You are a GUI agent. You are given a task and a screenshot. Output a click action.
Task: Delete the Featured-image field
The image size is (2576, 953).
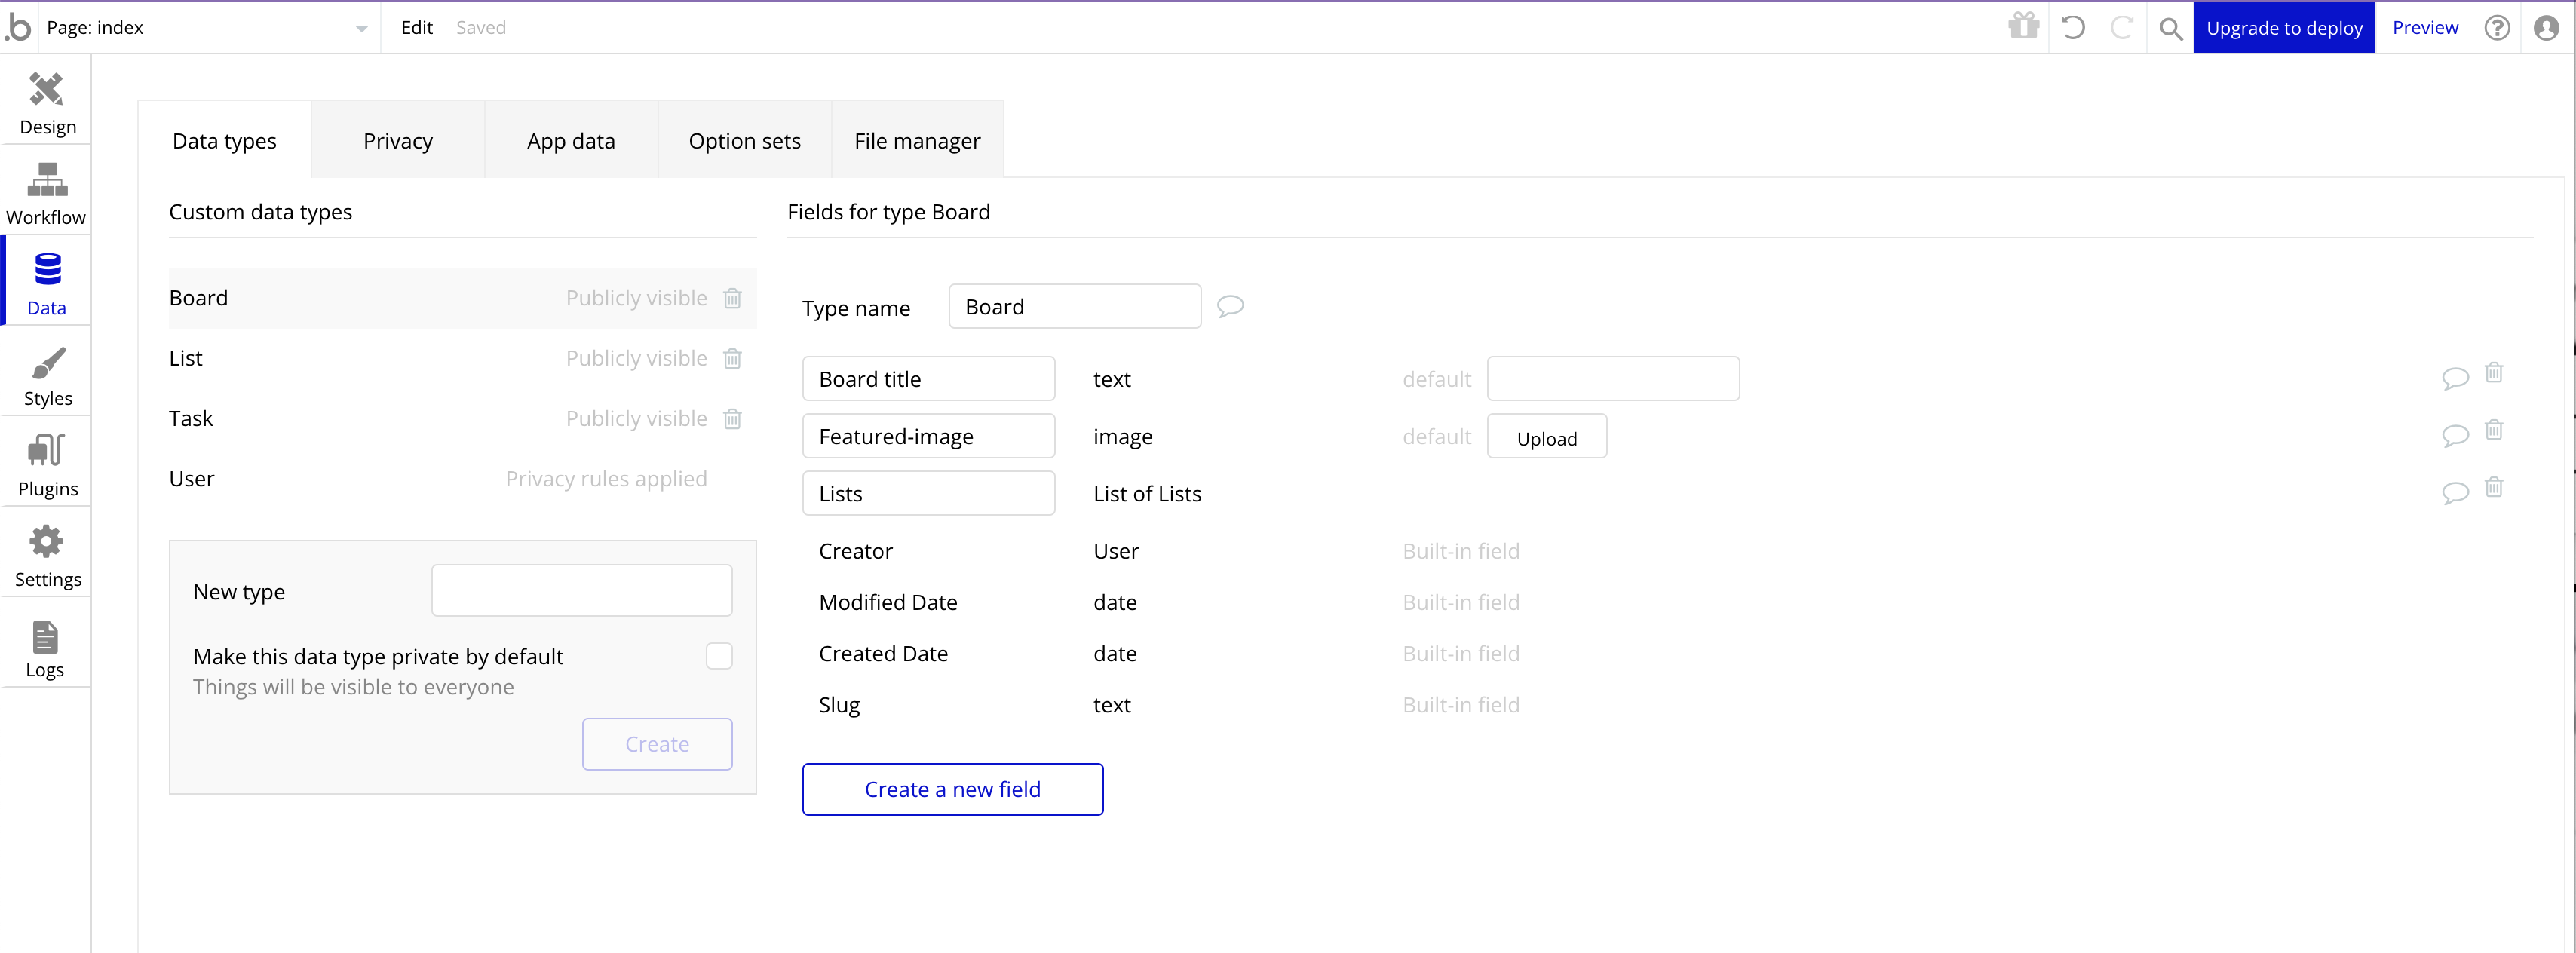click(x=2493, y=430)
